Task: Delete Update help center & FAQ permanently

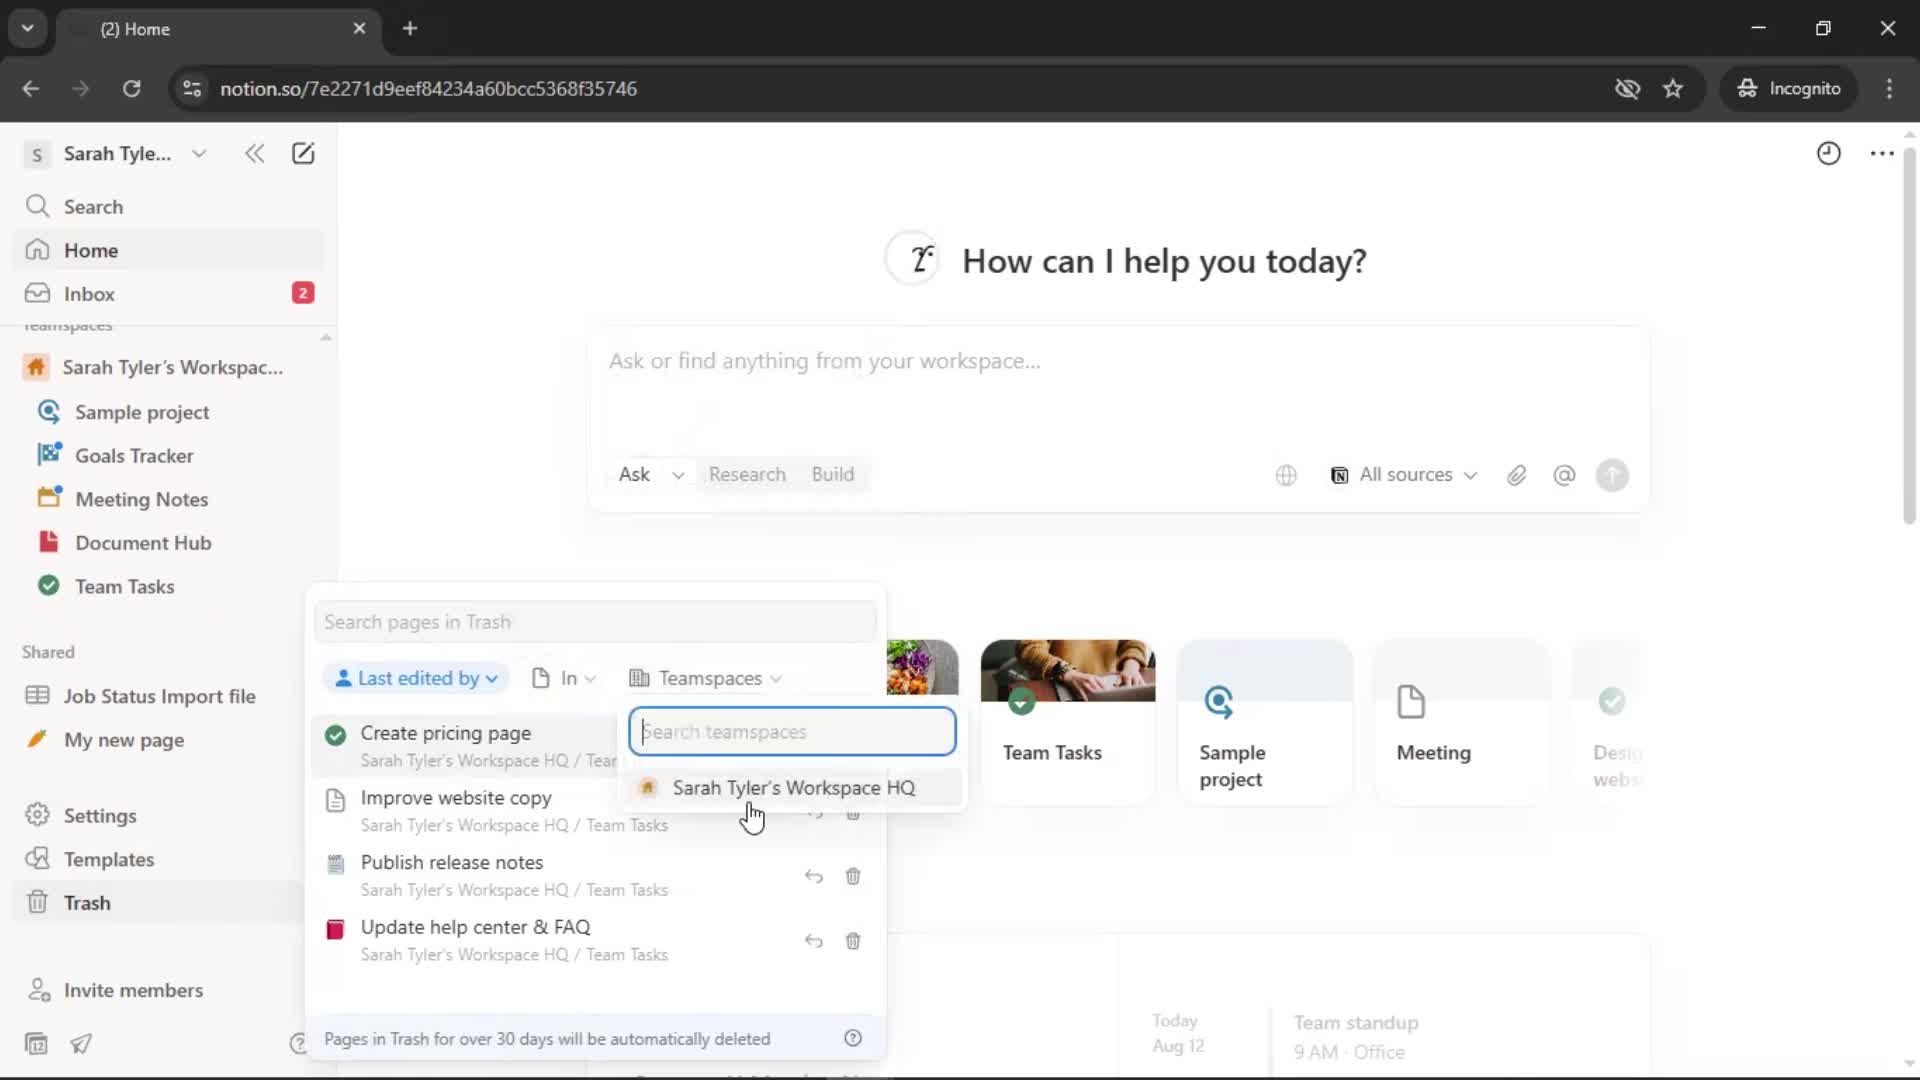Action: click(x=853, y=941)
